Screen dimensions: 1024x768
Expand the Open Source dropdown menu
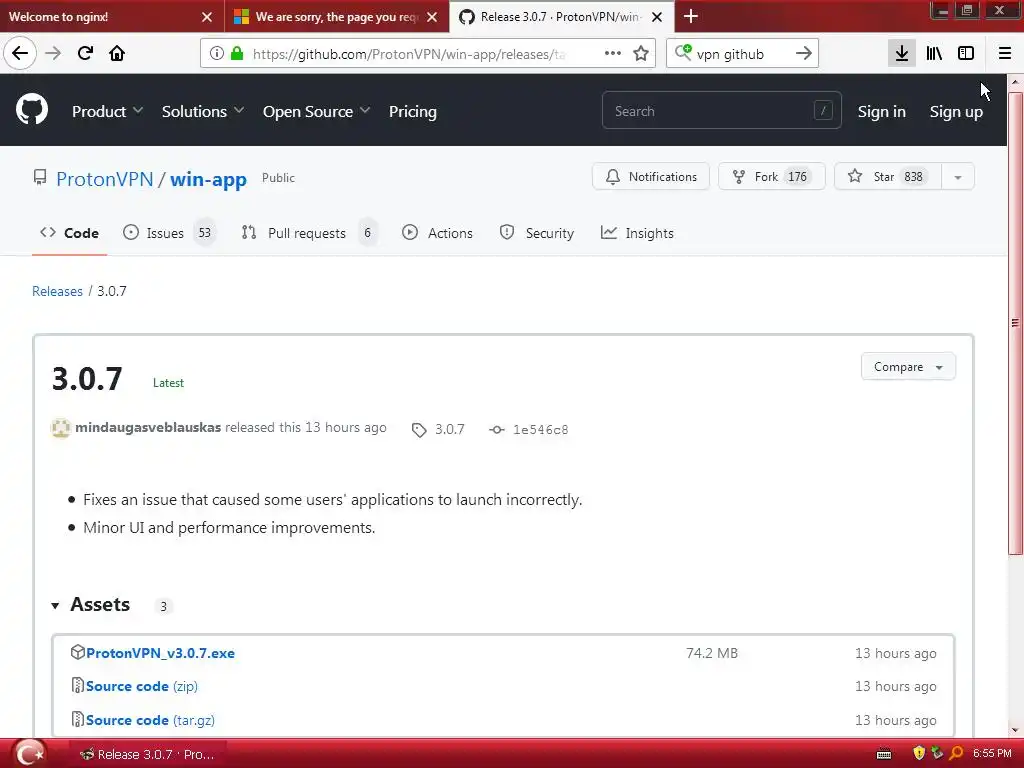[x=317, y=112]
